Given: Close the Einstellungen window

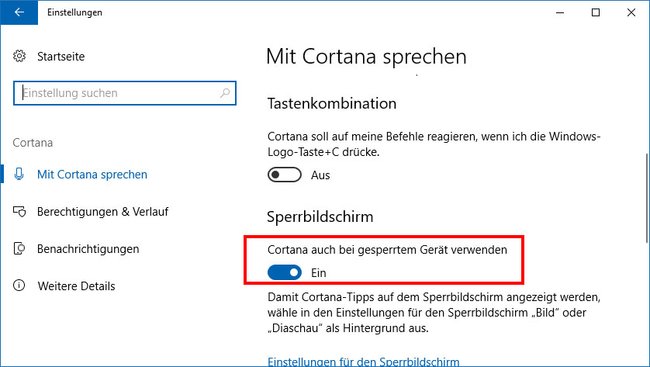Looking at the screenshot, I should point(631,12).
